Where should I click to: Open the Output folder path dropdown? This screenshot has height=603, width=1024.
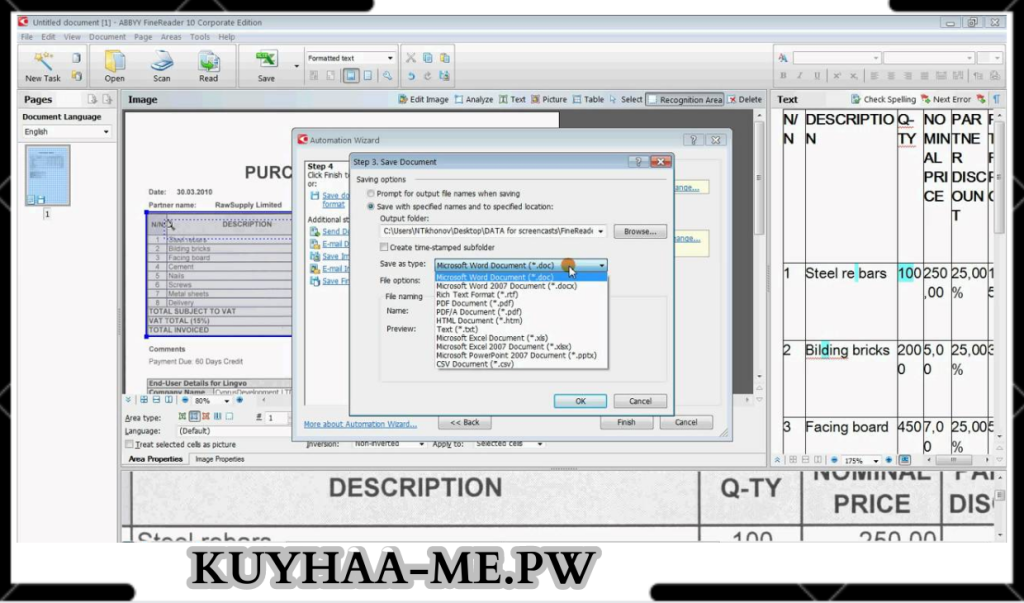[x=600, y=231]
